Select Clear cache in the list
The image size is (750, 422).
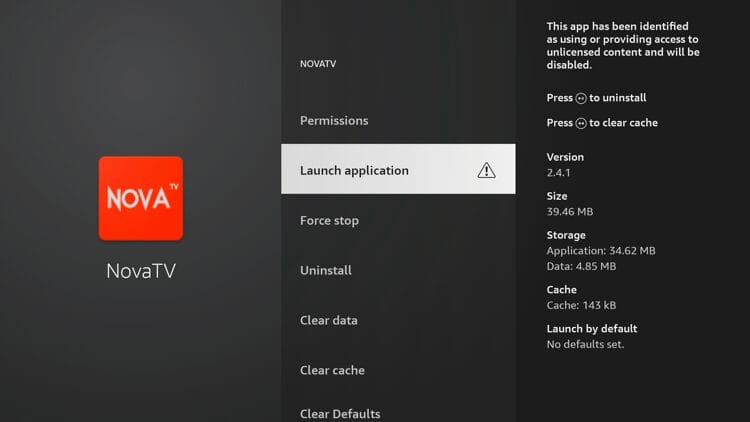(x=398, y=370)
